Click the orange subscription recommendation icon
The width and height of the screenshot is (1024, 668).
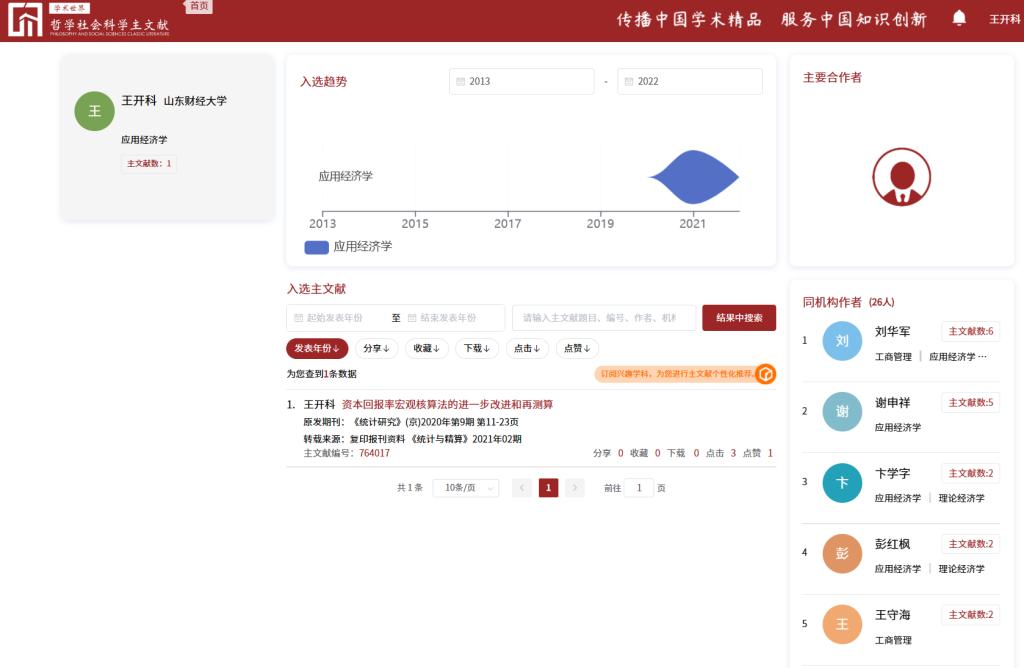(x=766, y=374)
